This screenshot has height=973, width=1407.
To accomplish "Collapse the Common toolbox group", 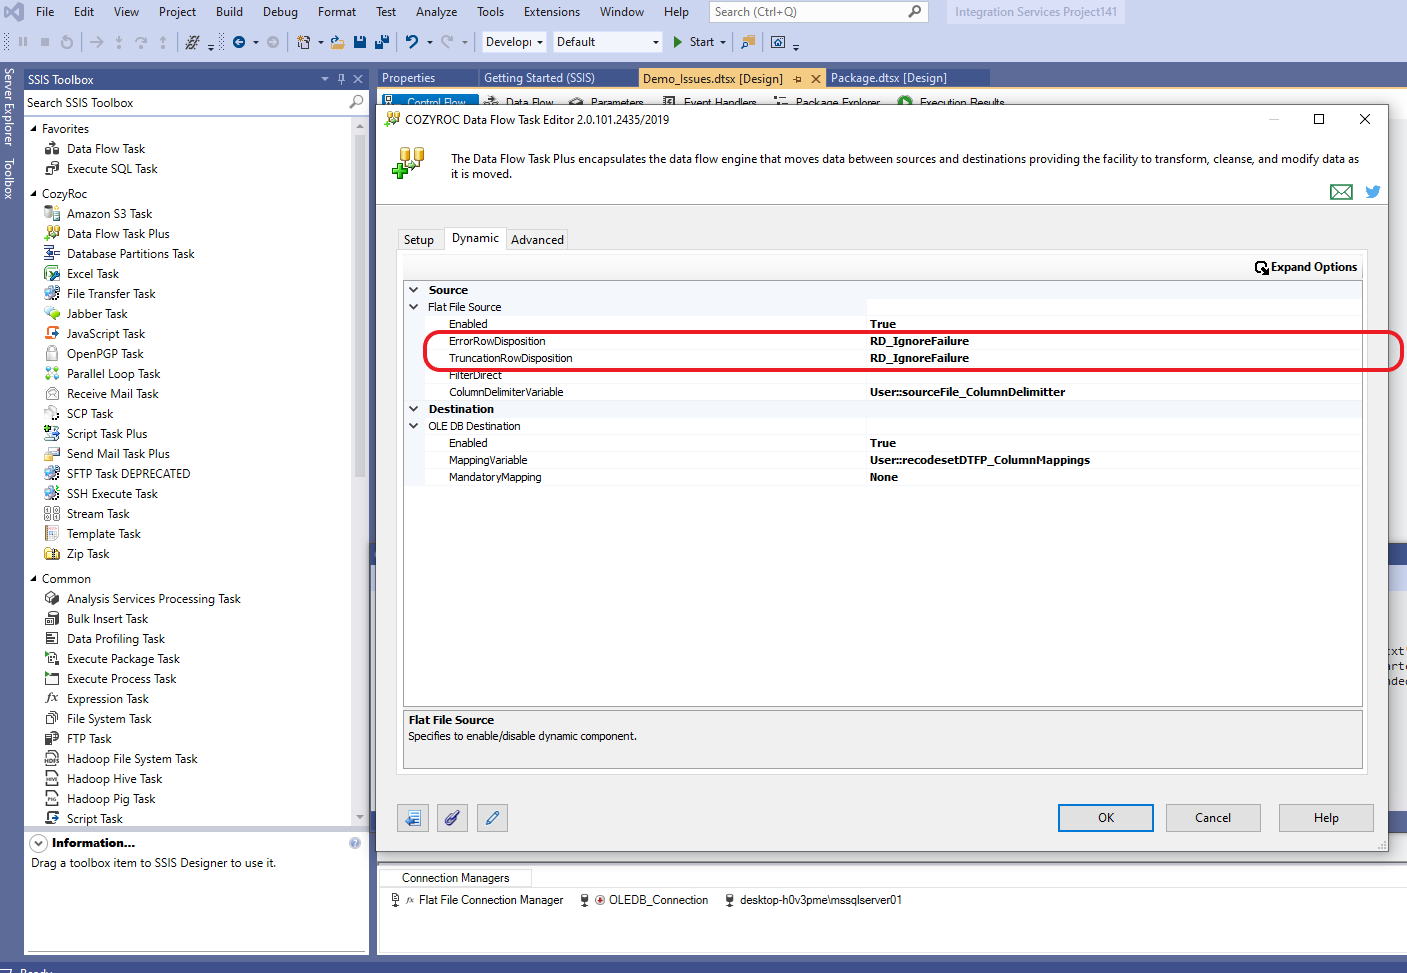I will coord(33,579).
